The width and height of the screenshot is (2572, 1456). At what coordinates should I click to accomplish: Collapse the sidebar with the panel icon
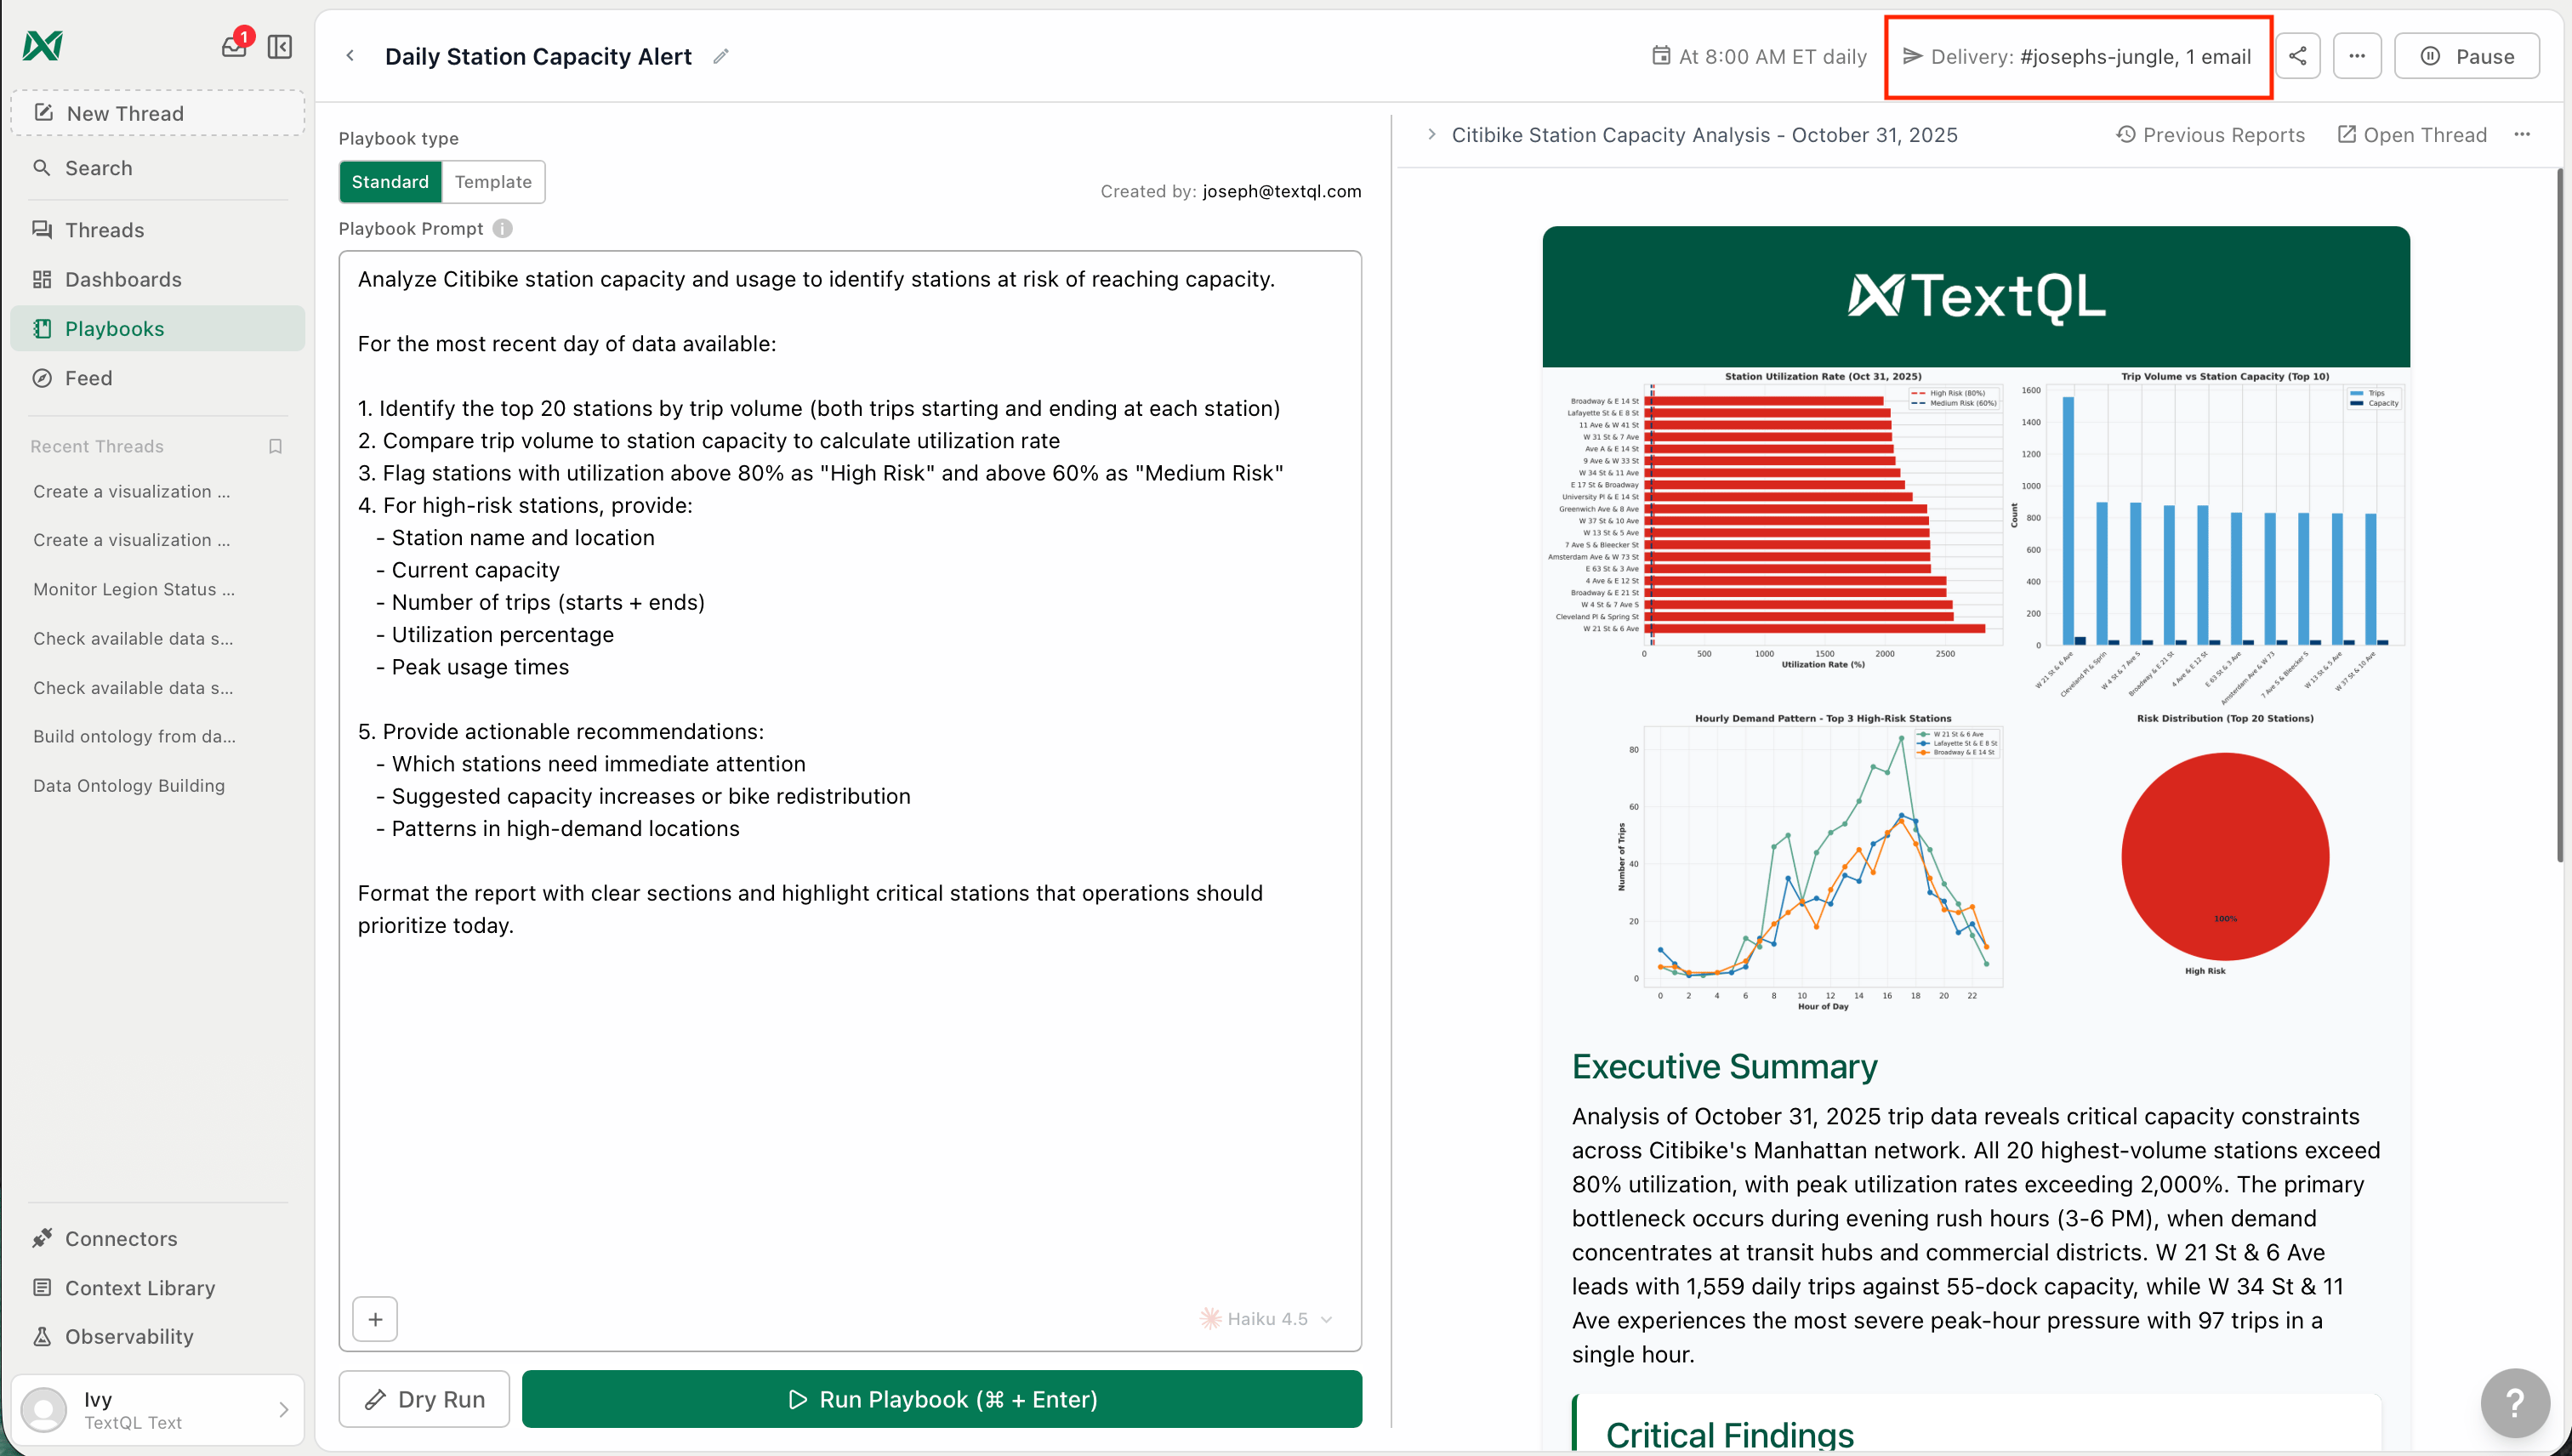[280, 47]
